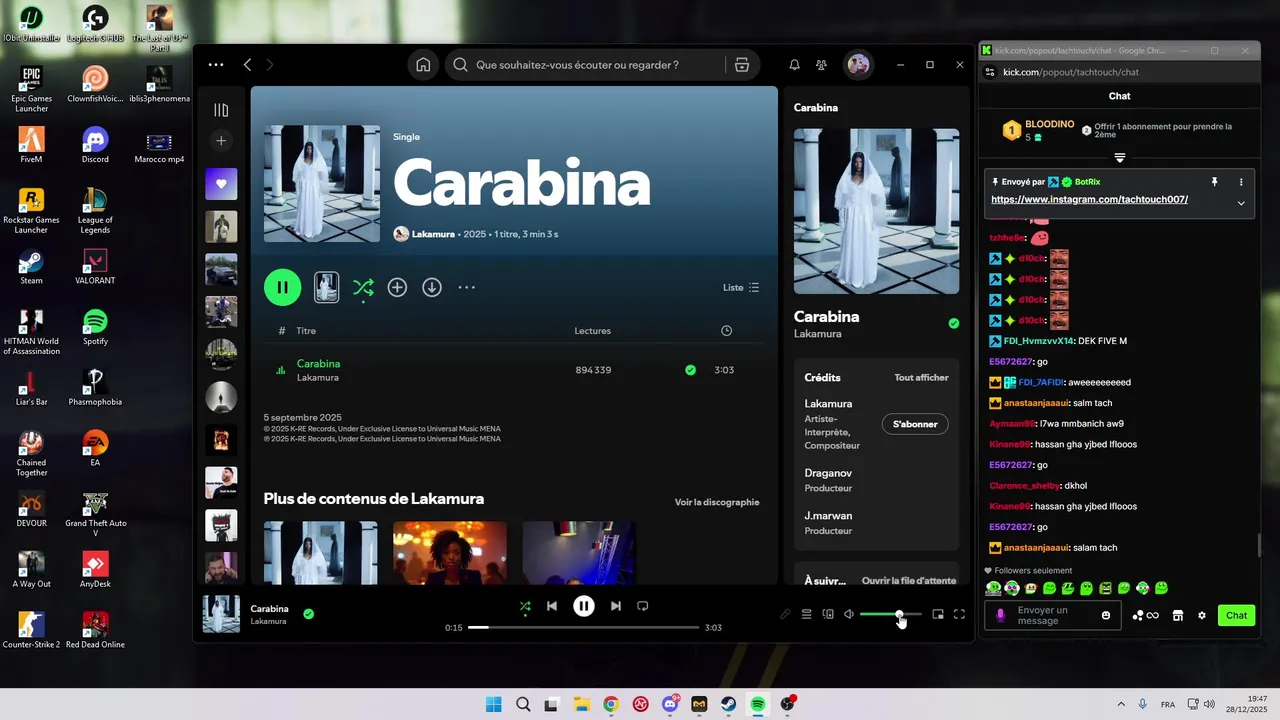The image size is (1280, 720).
Task: Click the first album under Plus de contenus
Action: coord(321,552)
